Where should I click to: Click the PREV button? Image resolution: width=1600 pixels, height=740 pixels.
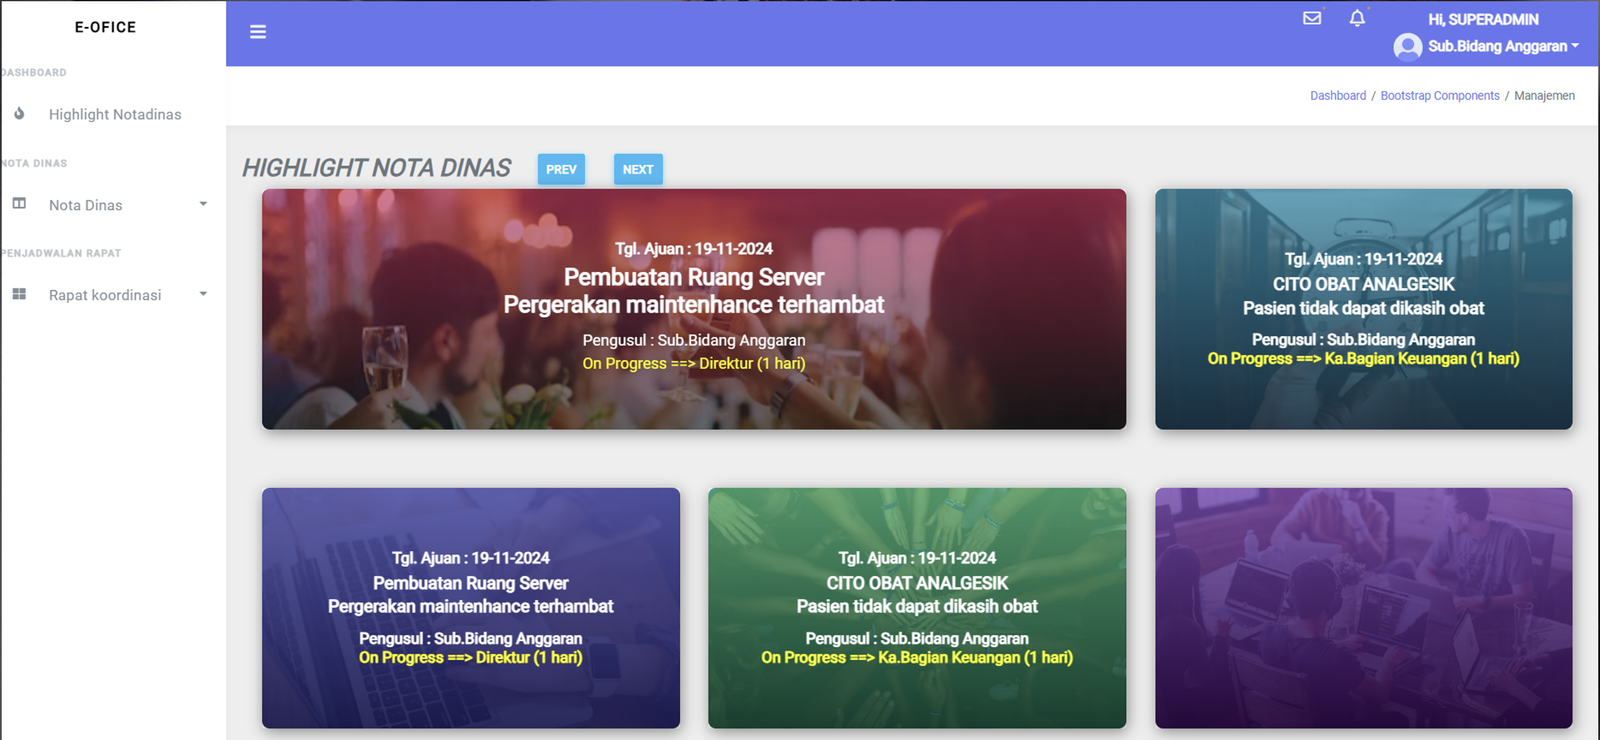561,169
